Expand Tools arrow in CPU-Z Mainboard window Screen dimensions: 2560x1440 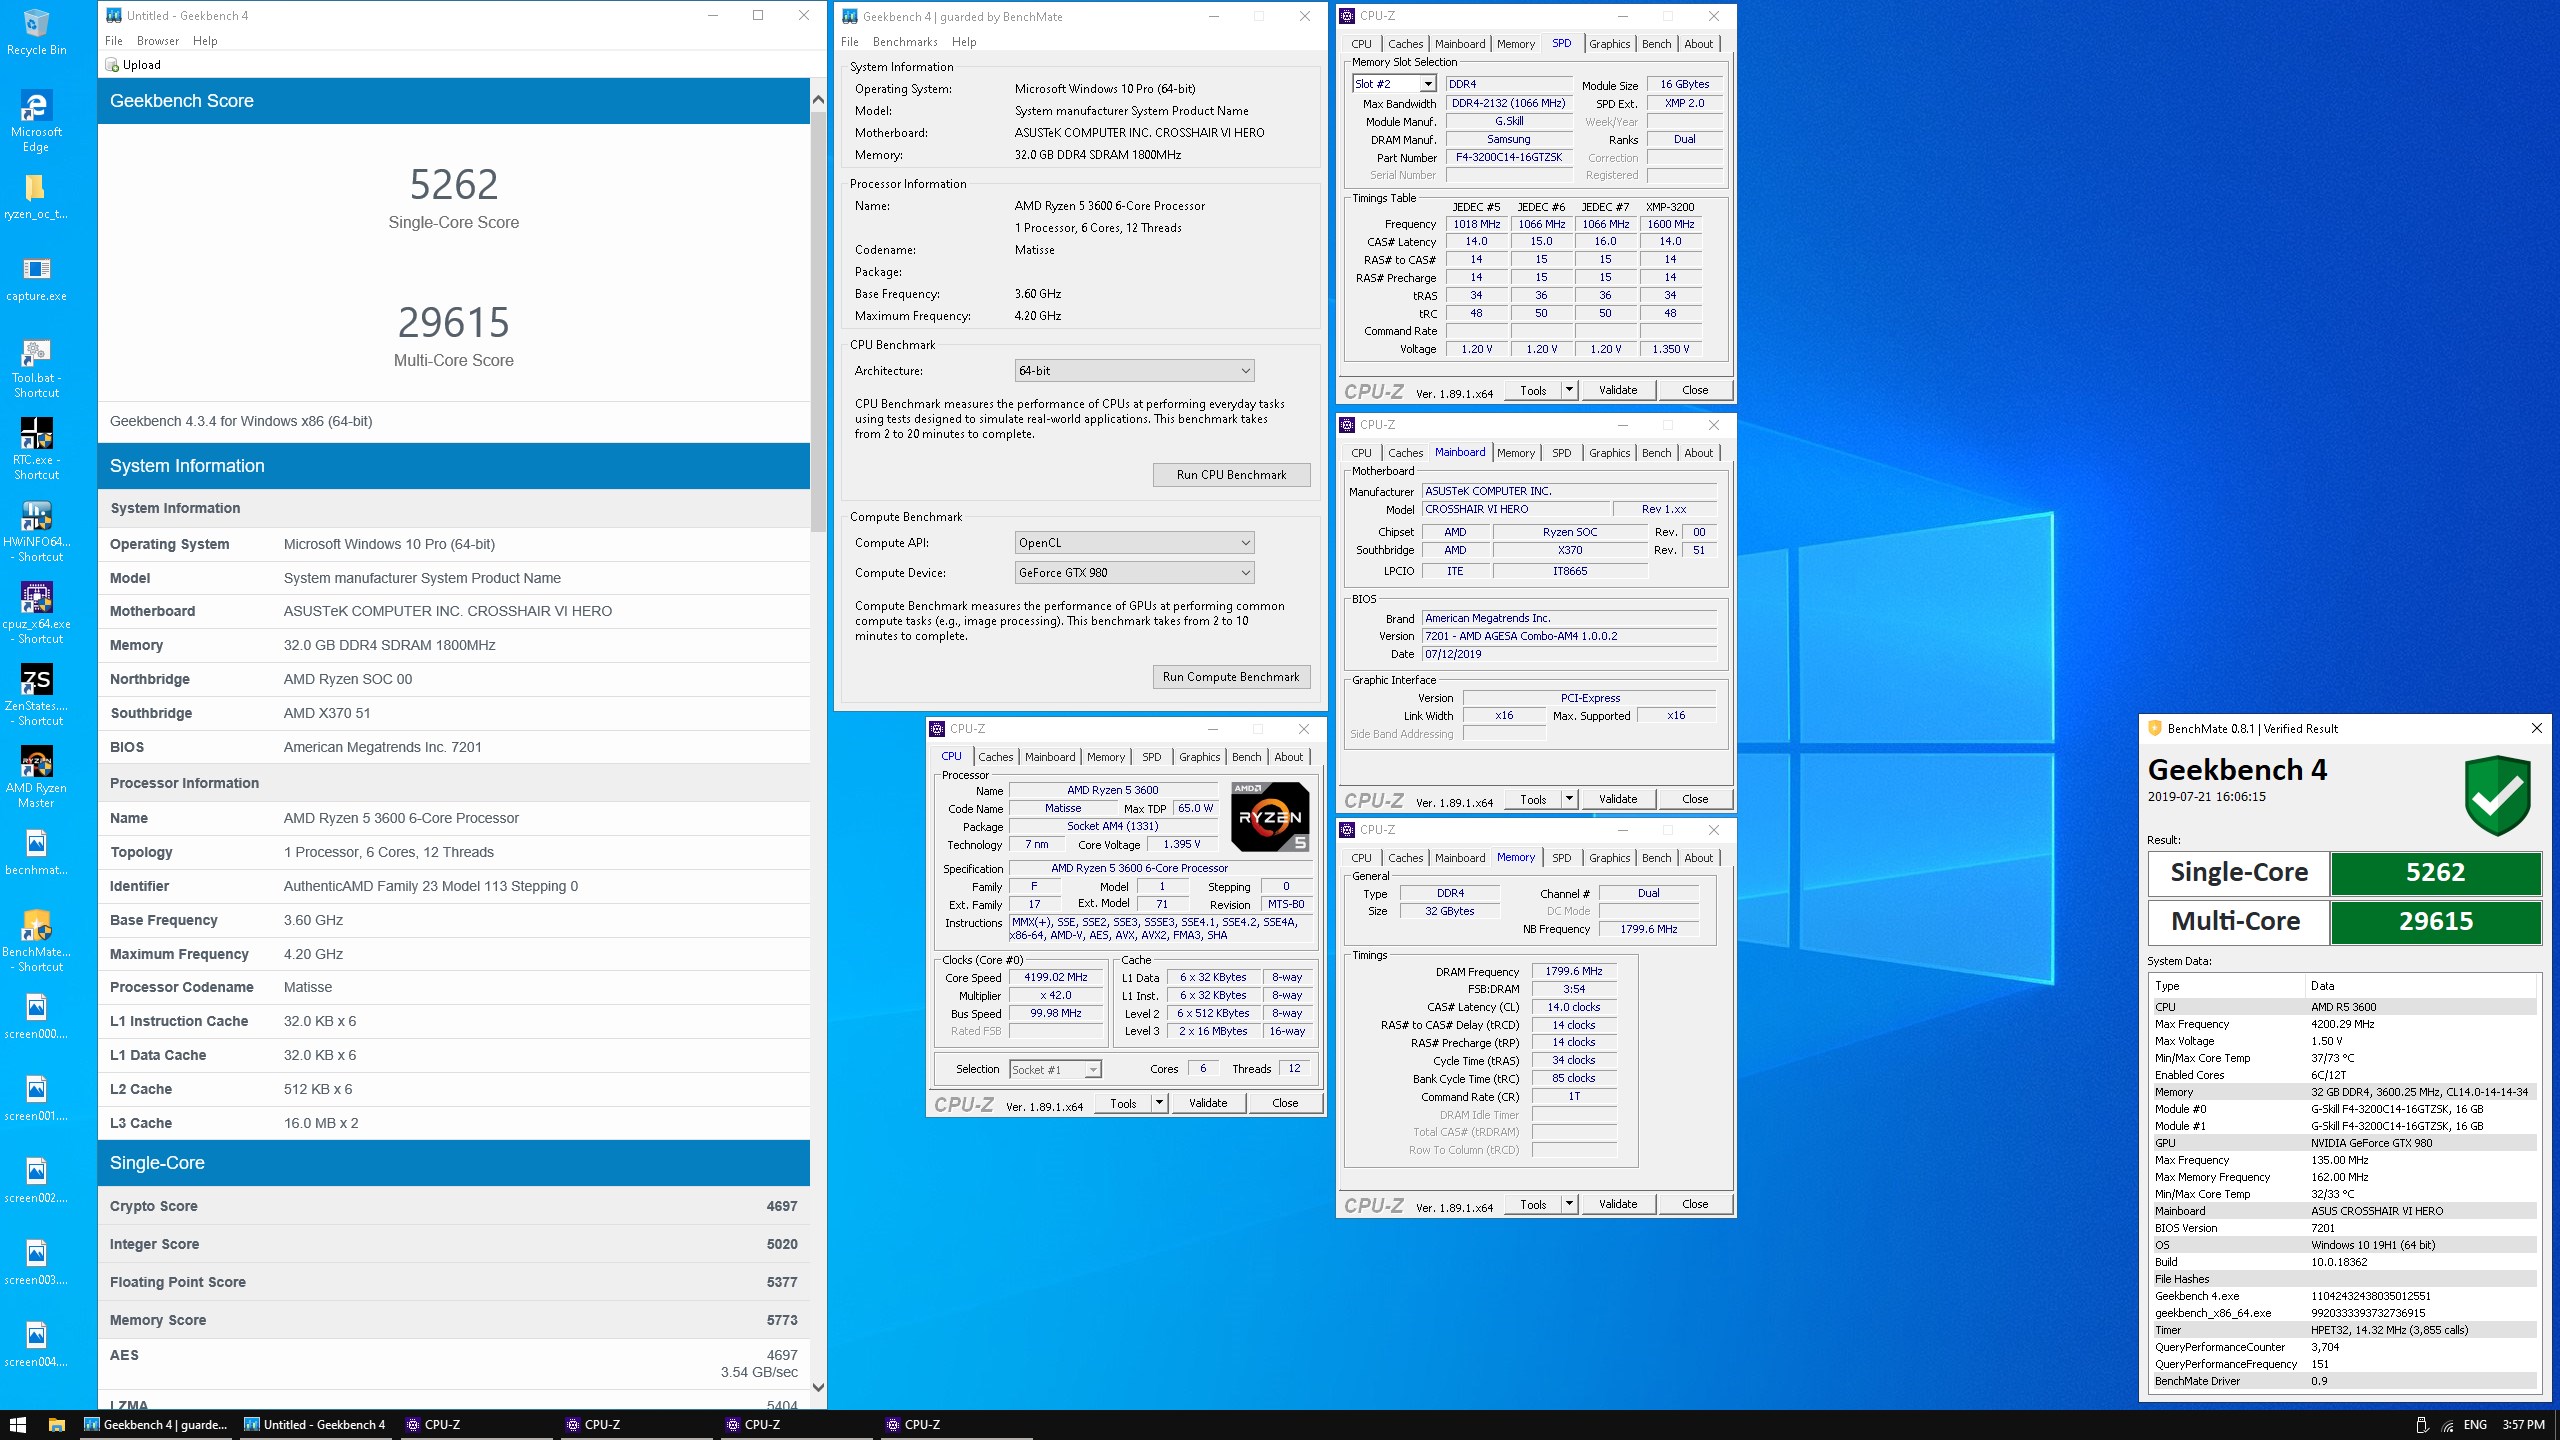pyautogui.click(x=1569, y=799)
